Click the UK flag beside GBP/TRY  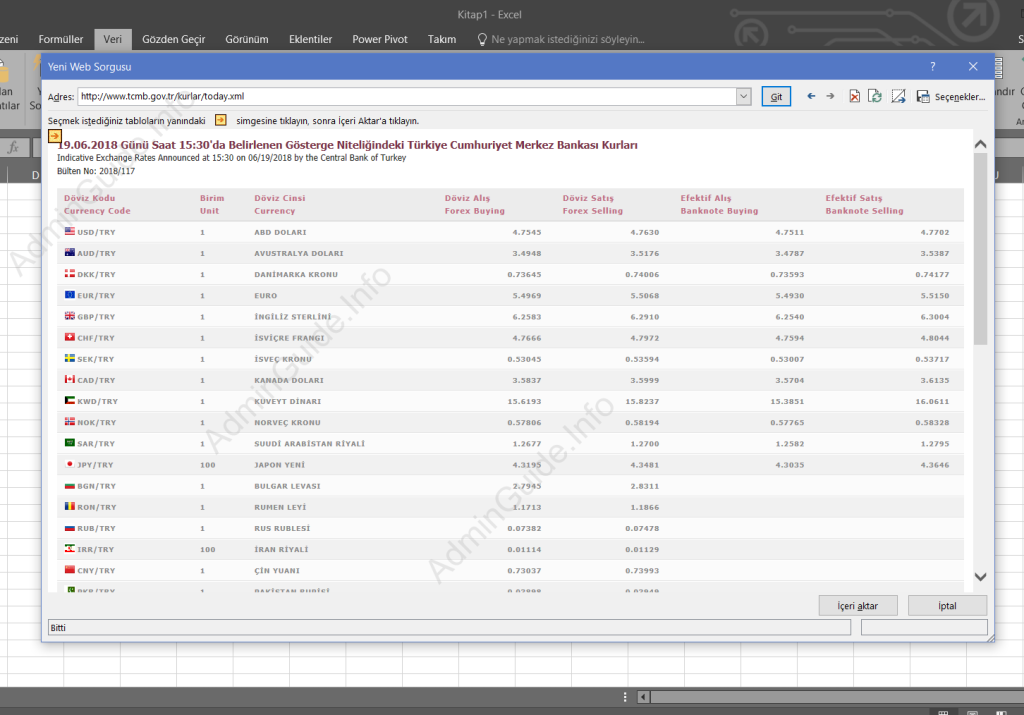point(70,315)
